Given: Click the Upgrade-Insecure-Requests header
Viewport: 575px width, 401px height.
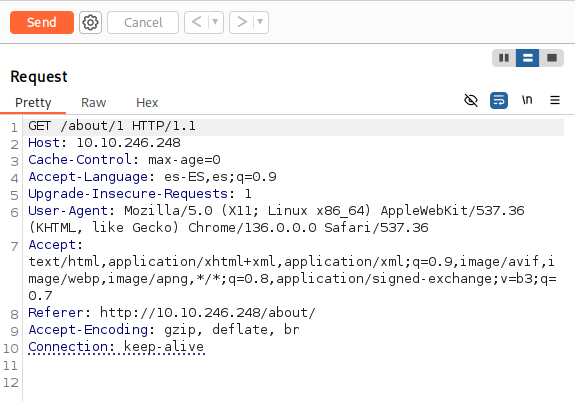Looking at the screenshot, I should [139, 194].
